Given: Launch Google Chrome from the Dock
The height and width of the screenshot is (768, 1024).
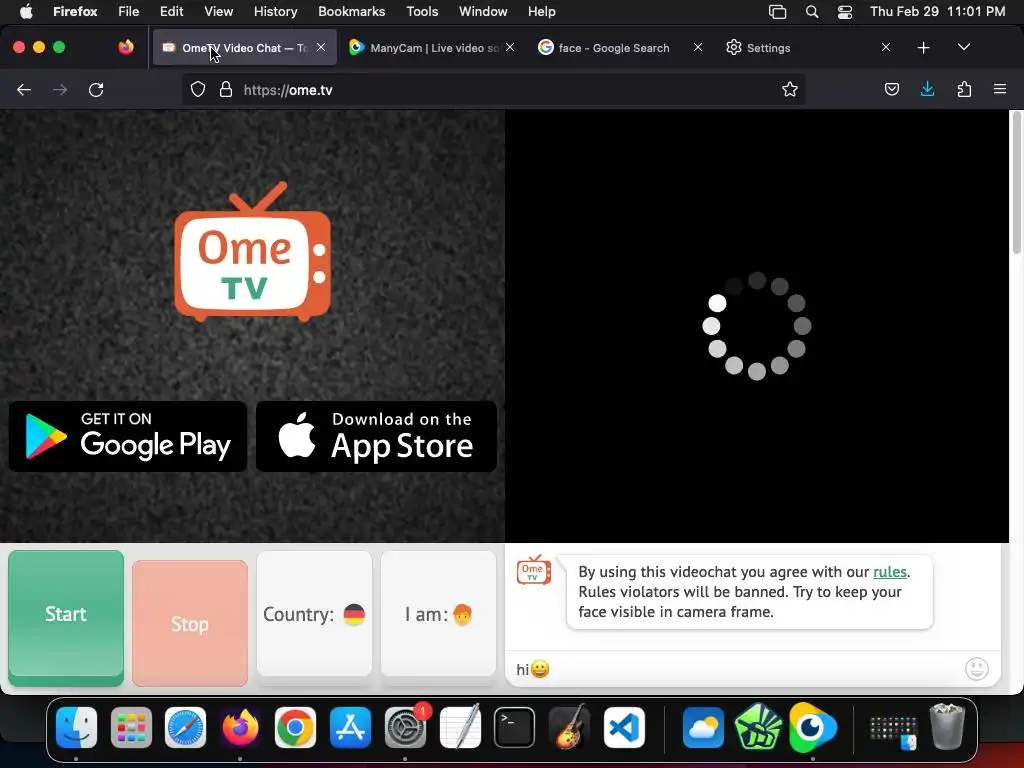Looking at the screenshot, I should pyautogui.click(x=295, y=727).
